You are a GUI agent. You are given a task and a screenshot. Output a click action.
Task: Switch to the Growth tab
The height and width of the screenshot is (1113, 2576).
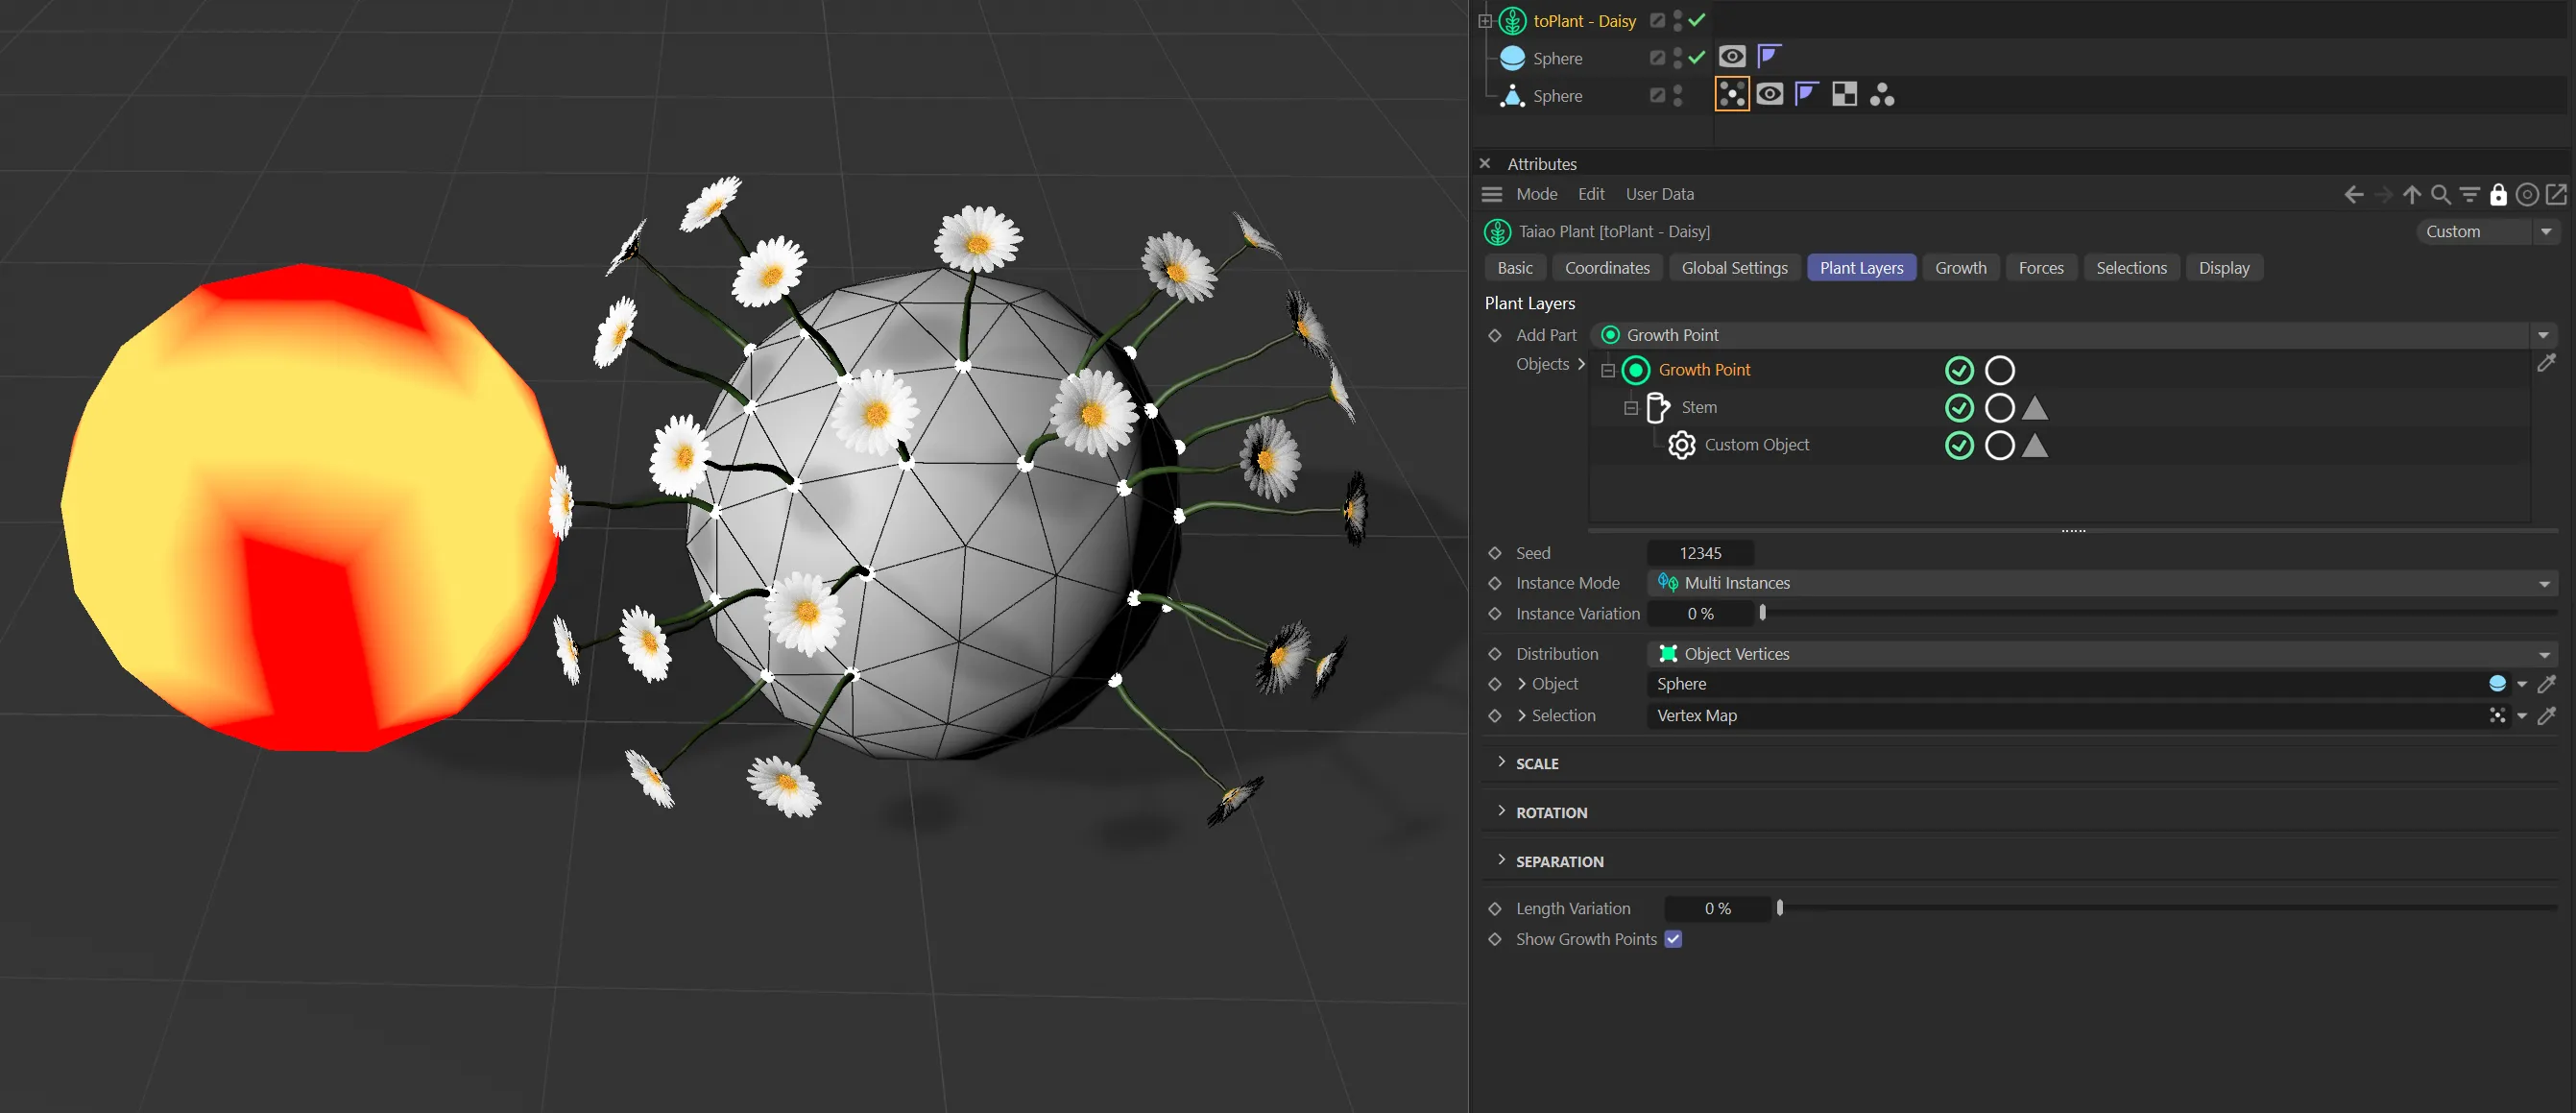[1960, 268]
